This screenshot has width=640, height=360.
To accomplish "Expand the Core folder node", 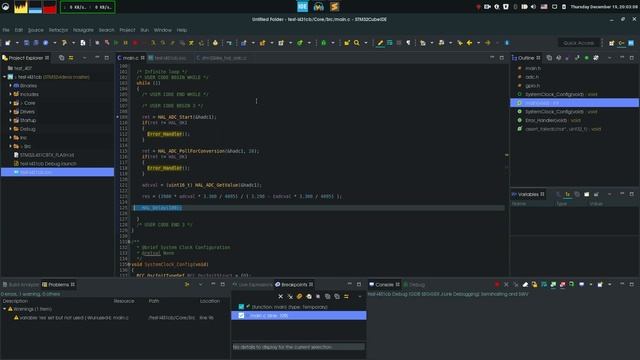I will click(x=11, y=103).
